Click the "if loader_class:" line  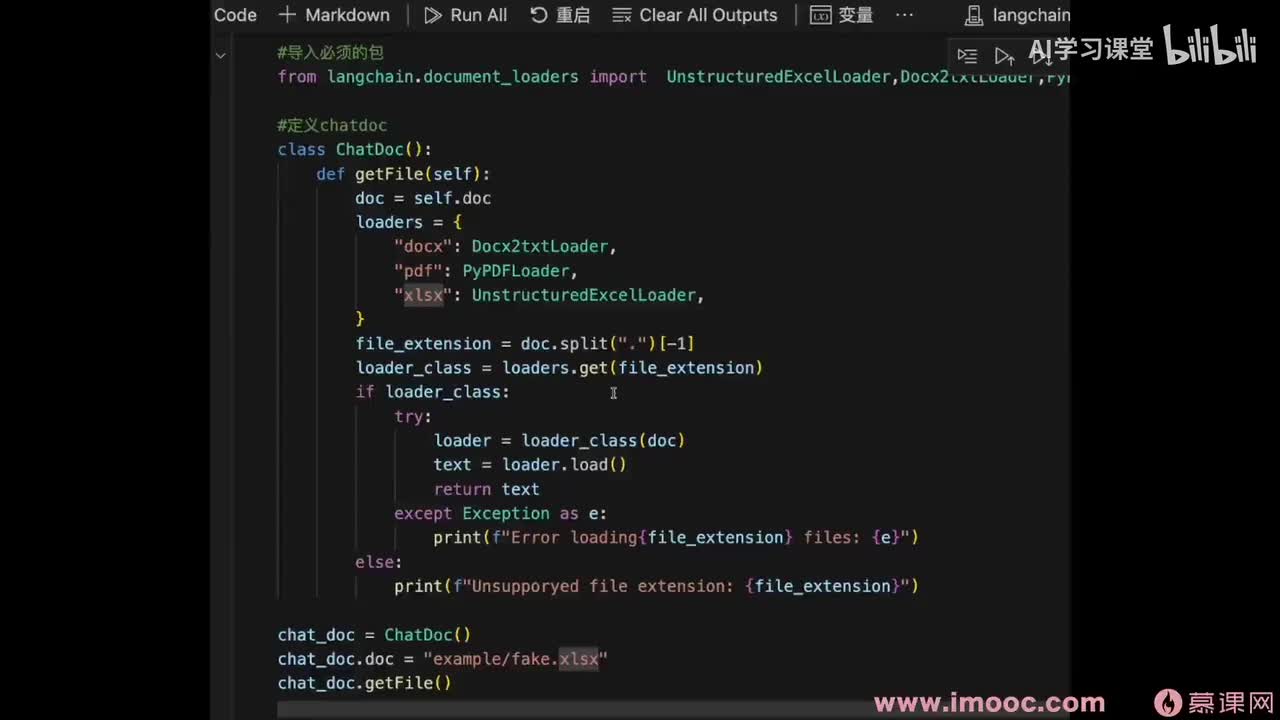(x=432, y=392)
